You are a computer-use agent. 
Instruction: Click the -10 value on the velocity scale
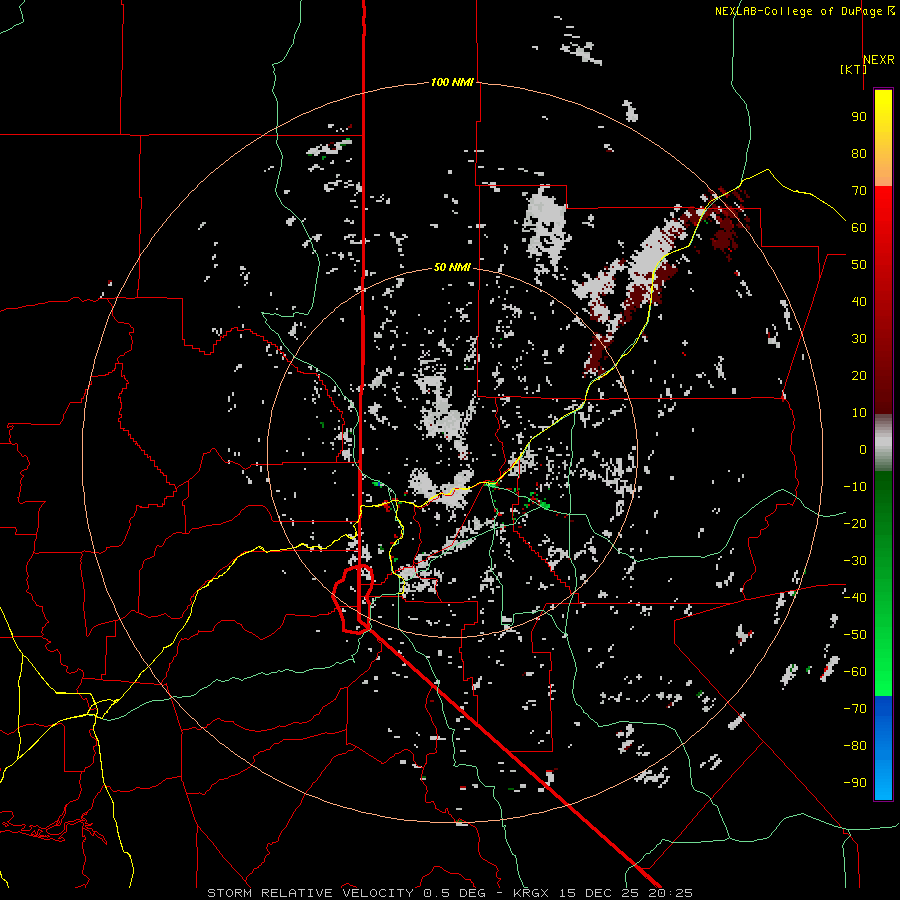coord(855,487)
